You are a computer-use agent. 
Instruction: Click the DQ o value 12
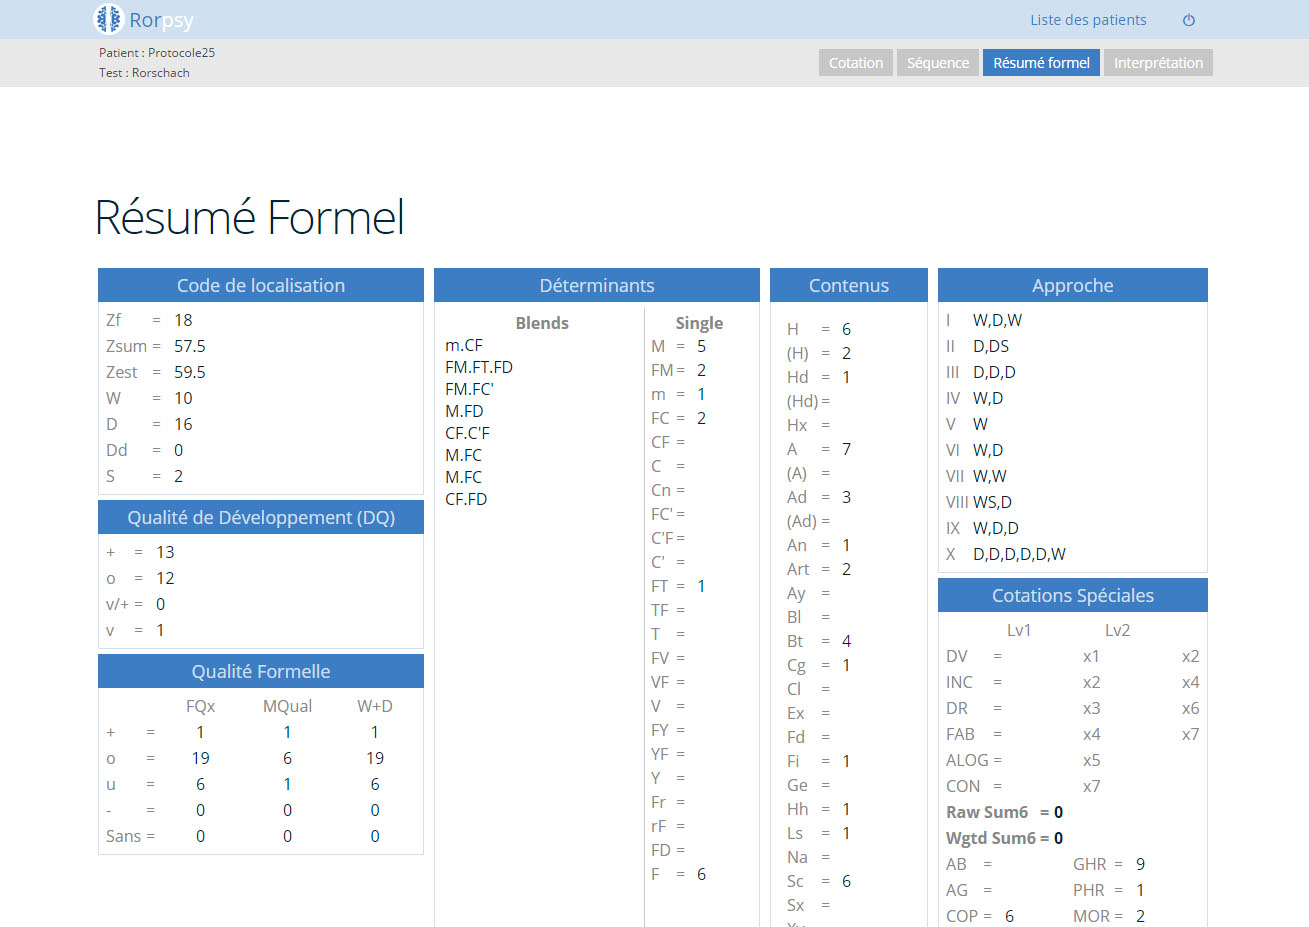(165, 578)
